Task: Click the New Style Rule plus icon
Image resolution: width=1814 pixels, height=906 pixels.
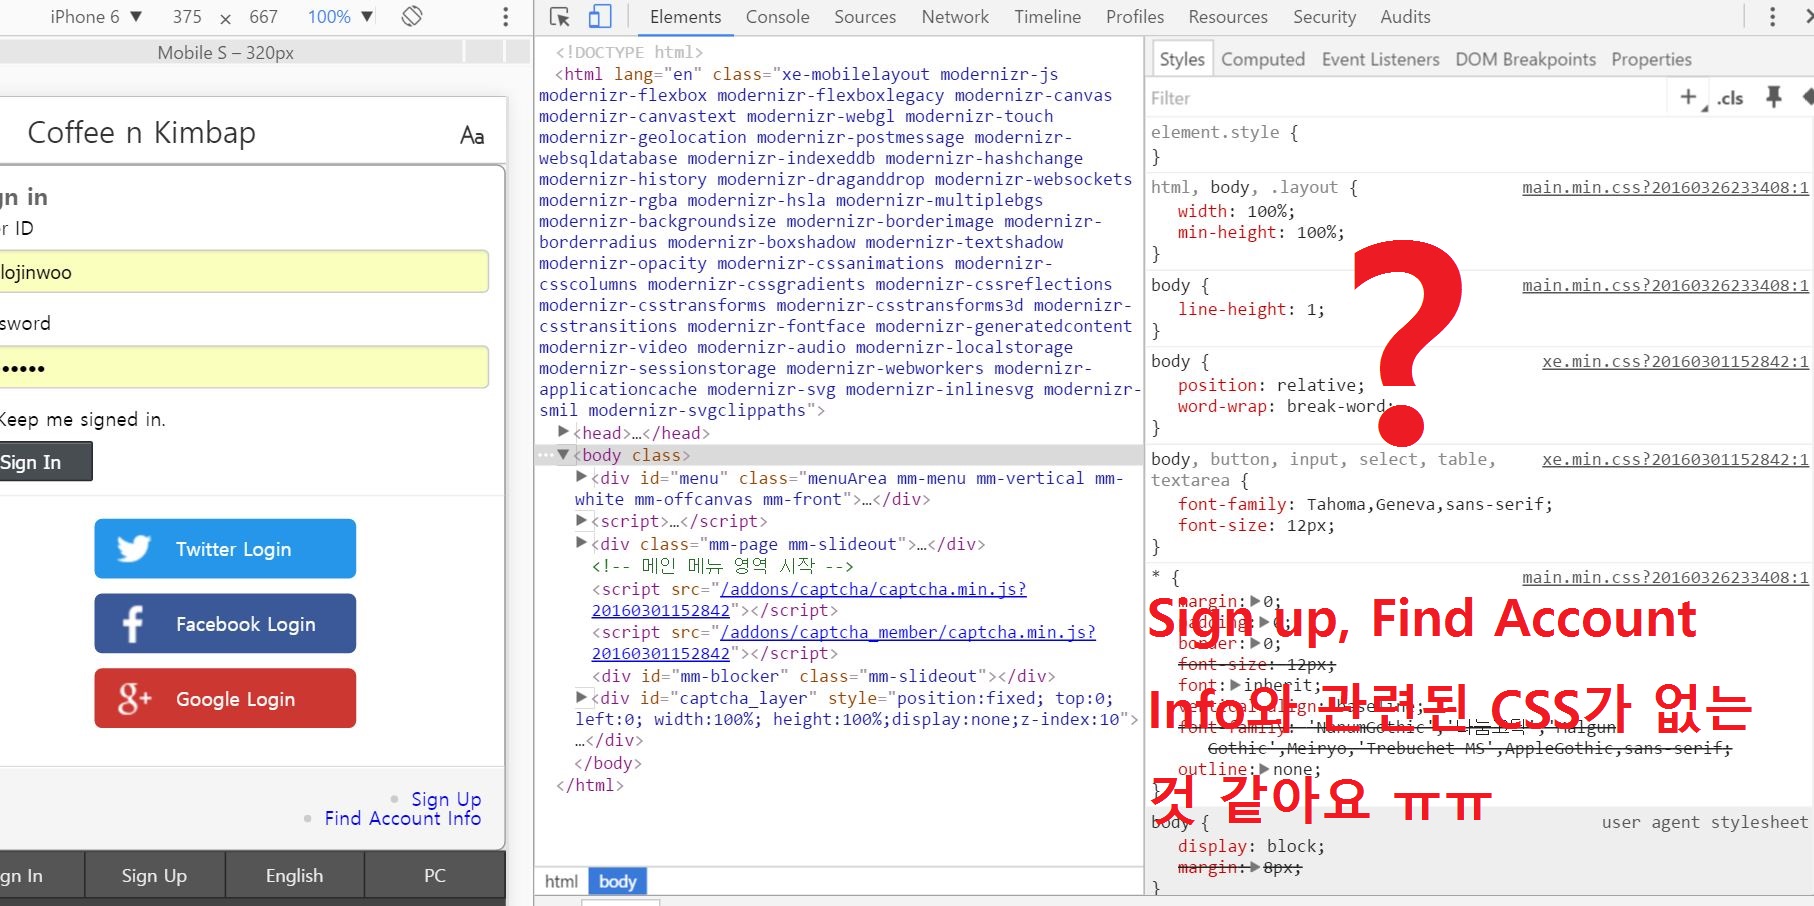Action: (1687, 97)
